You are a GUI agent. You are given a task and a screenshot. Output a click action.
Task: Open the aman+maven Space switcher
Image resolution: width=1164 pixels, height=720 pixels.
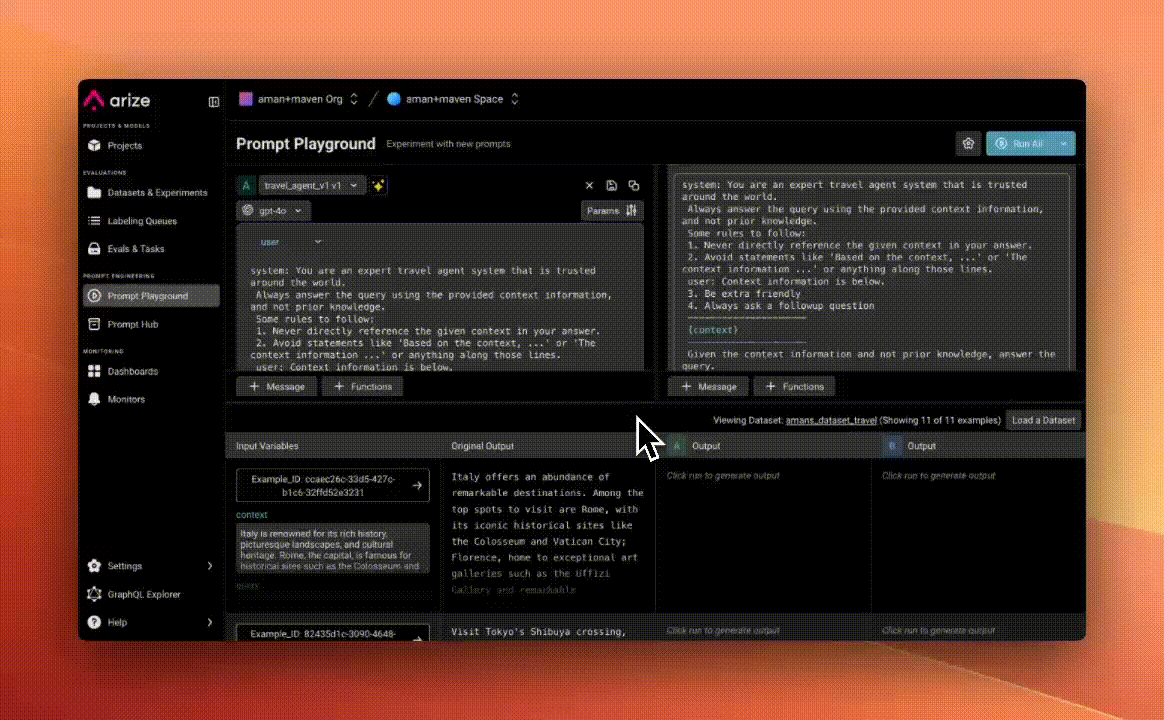[452, 99]
